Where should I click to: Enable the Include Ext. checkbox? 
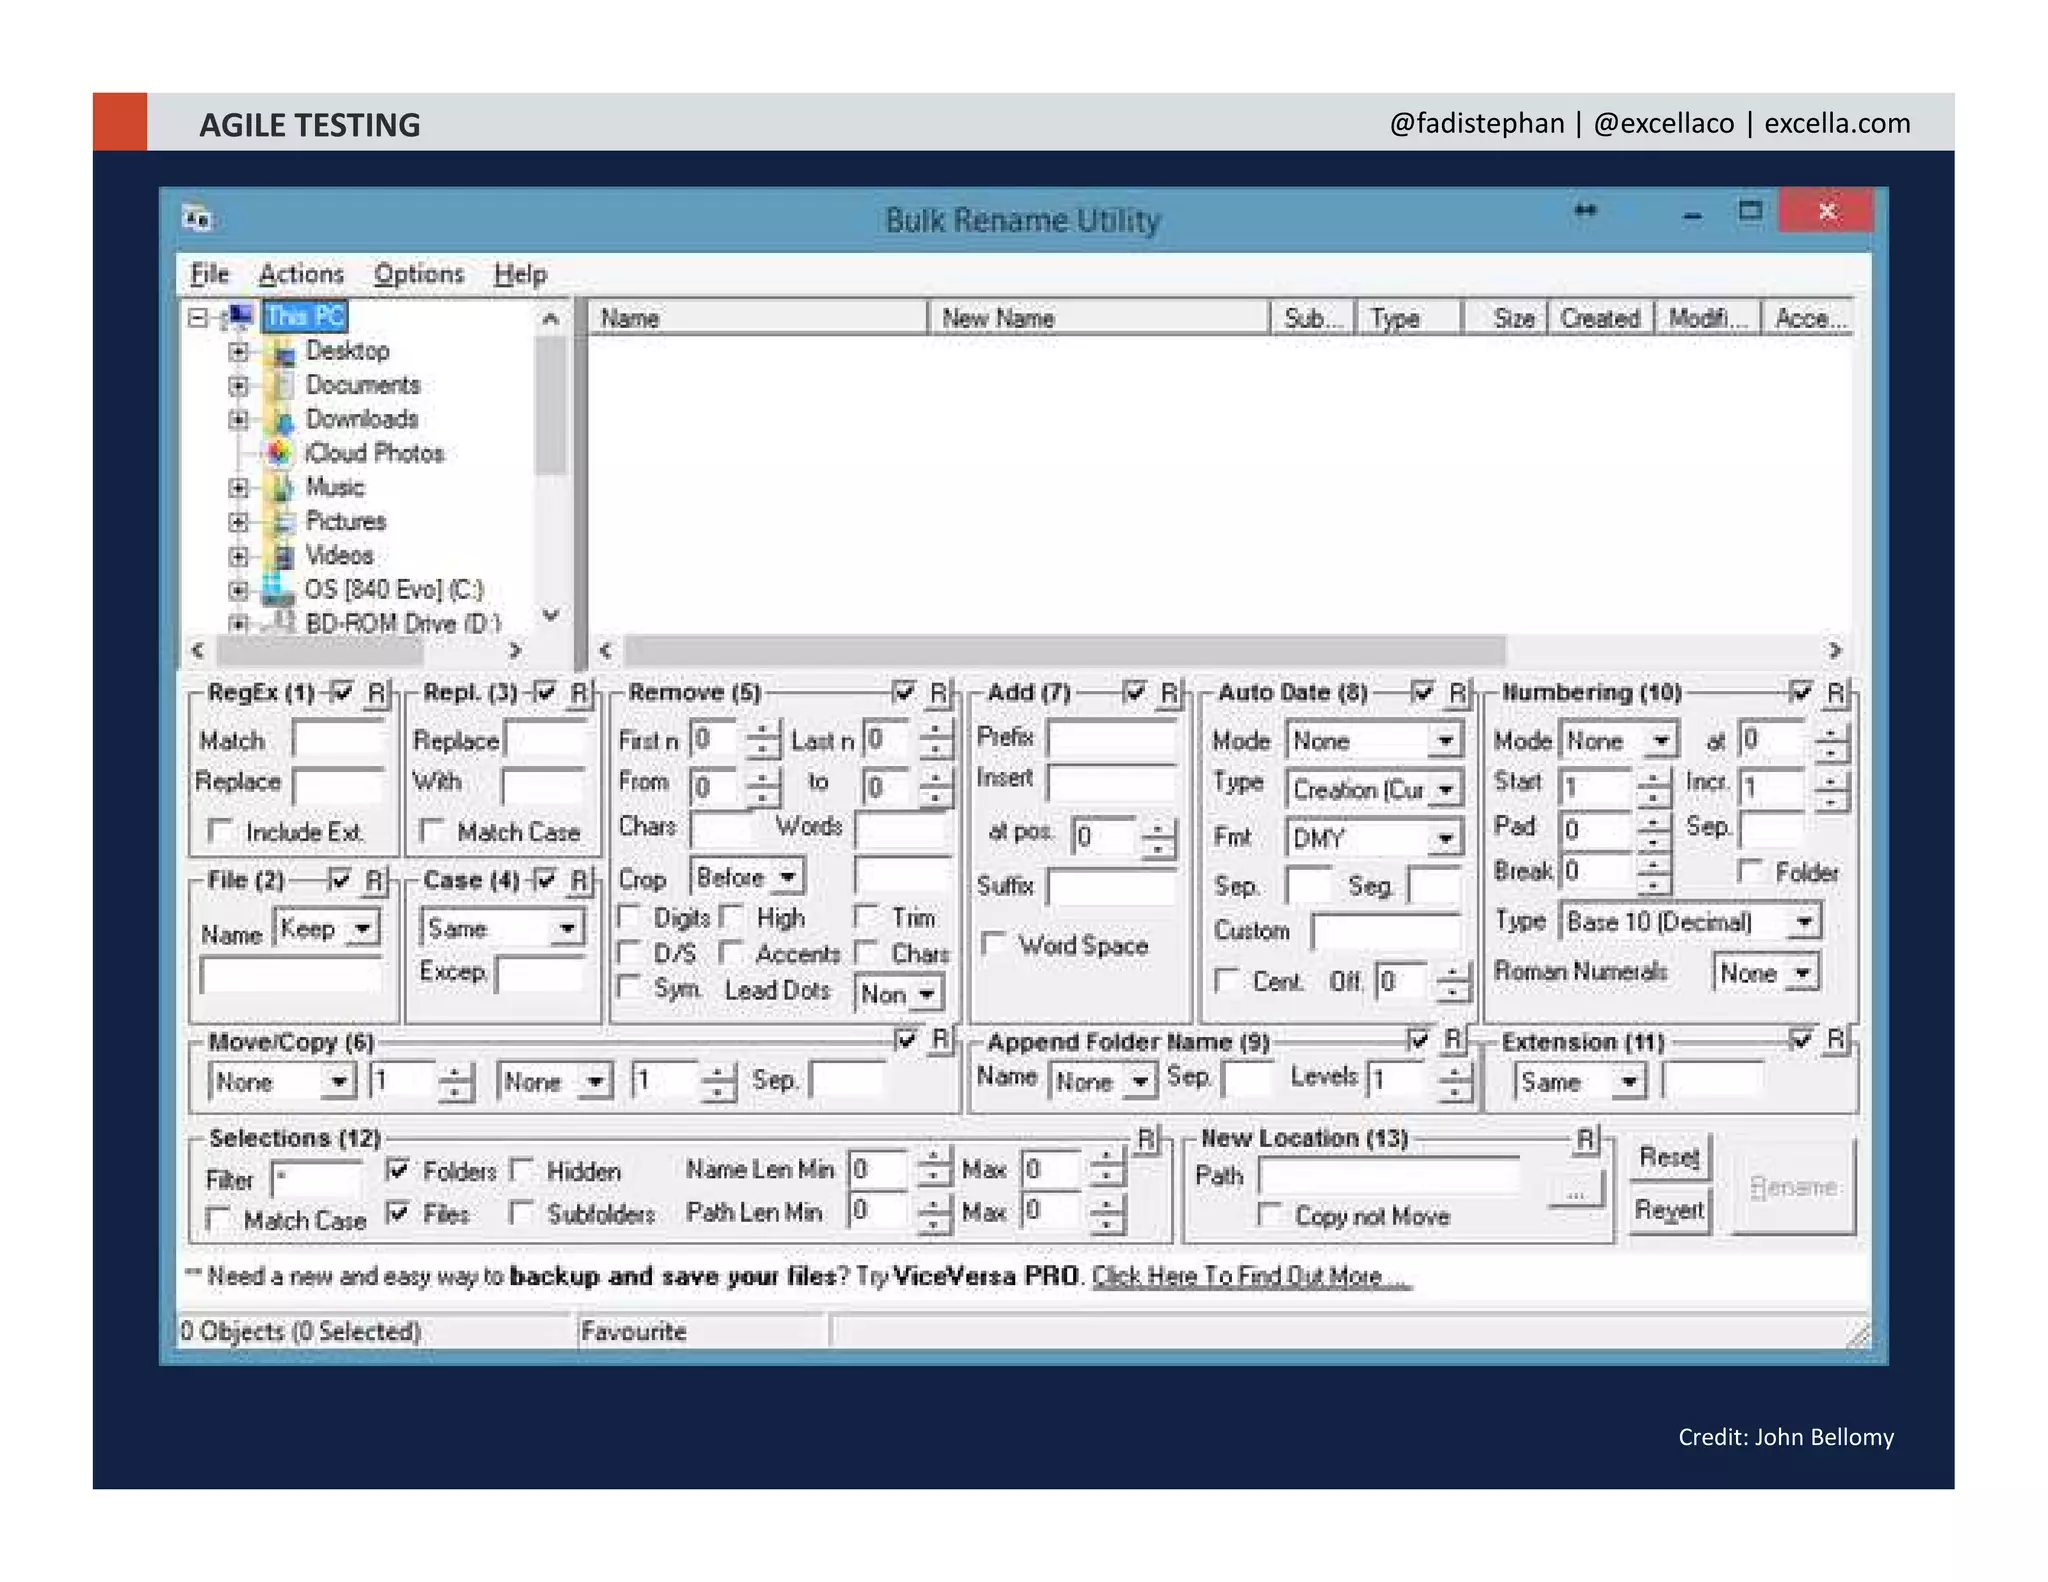click(220, 831)
